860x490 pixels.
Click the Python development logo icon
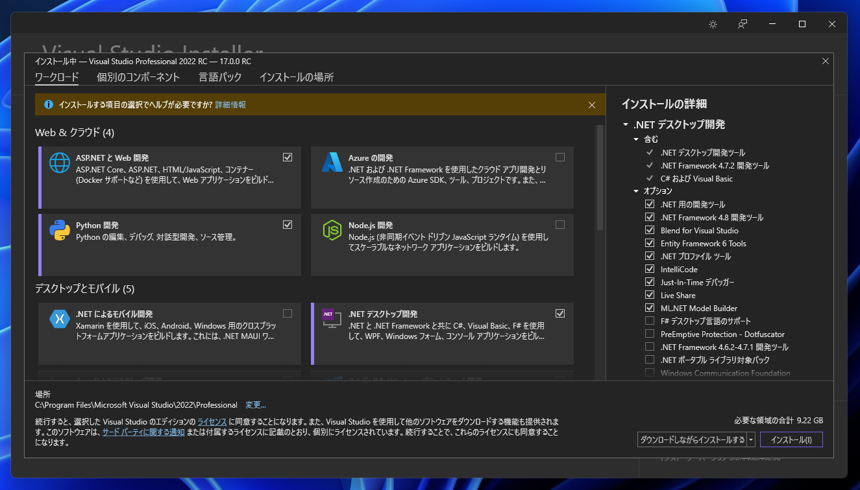(60, 230)
